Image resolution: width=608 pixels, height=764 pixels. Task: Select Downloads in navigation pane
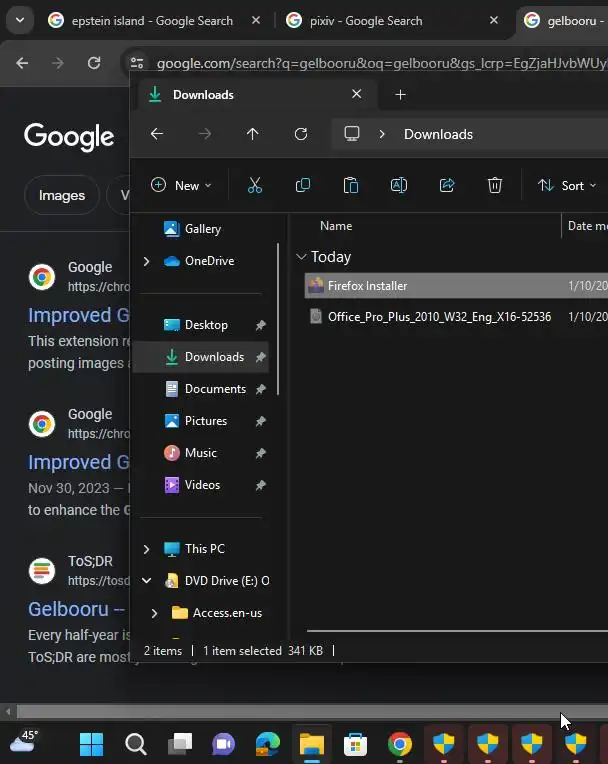pyautogui.click(x=202, y=357)
